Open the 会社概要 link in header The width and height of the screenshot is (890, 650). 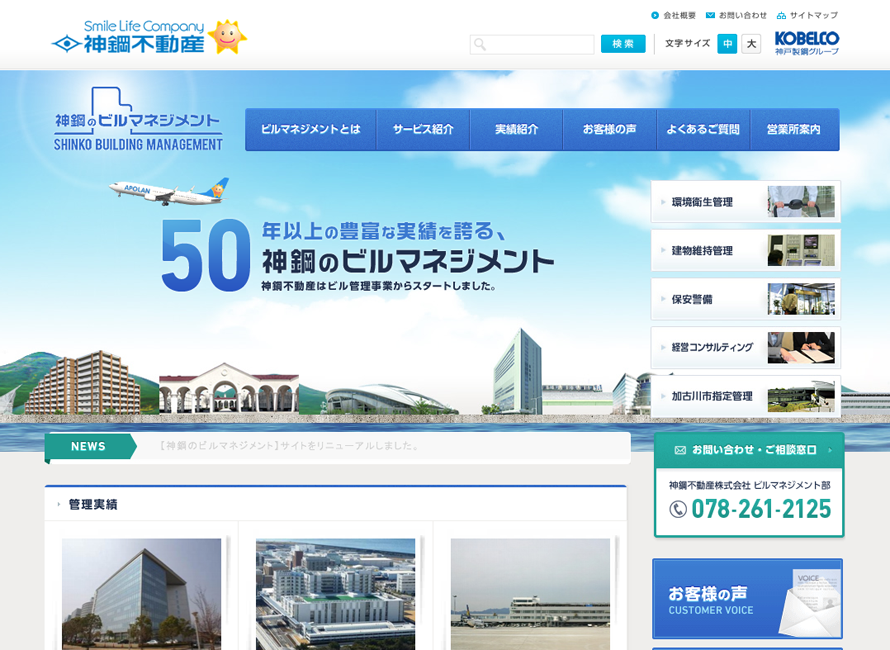[679, 15]
